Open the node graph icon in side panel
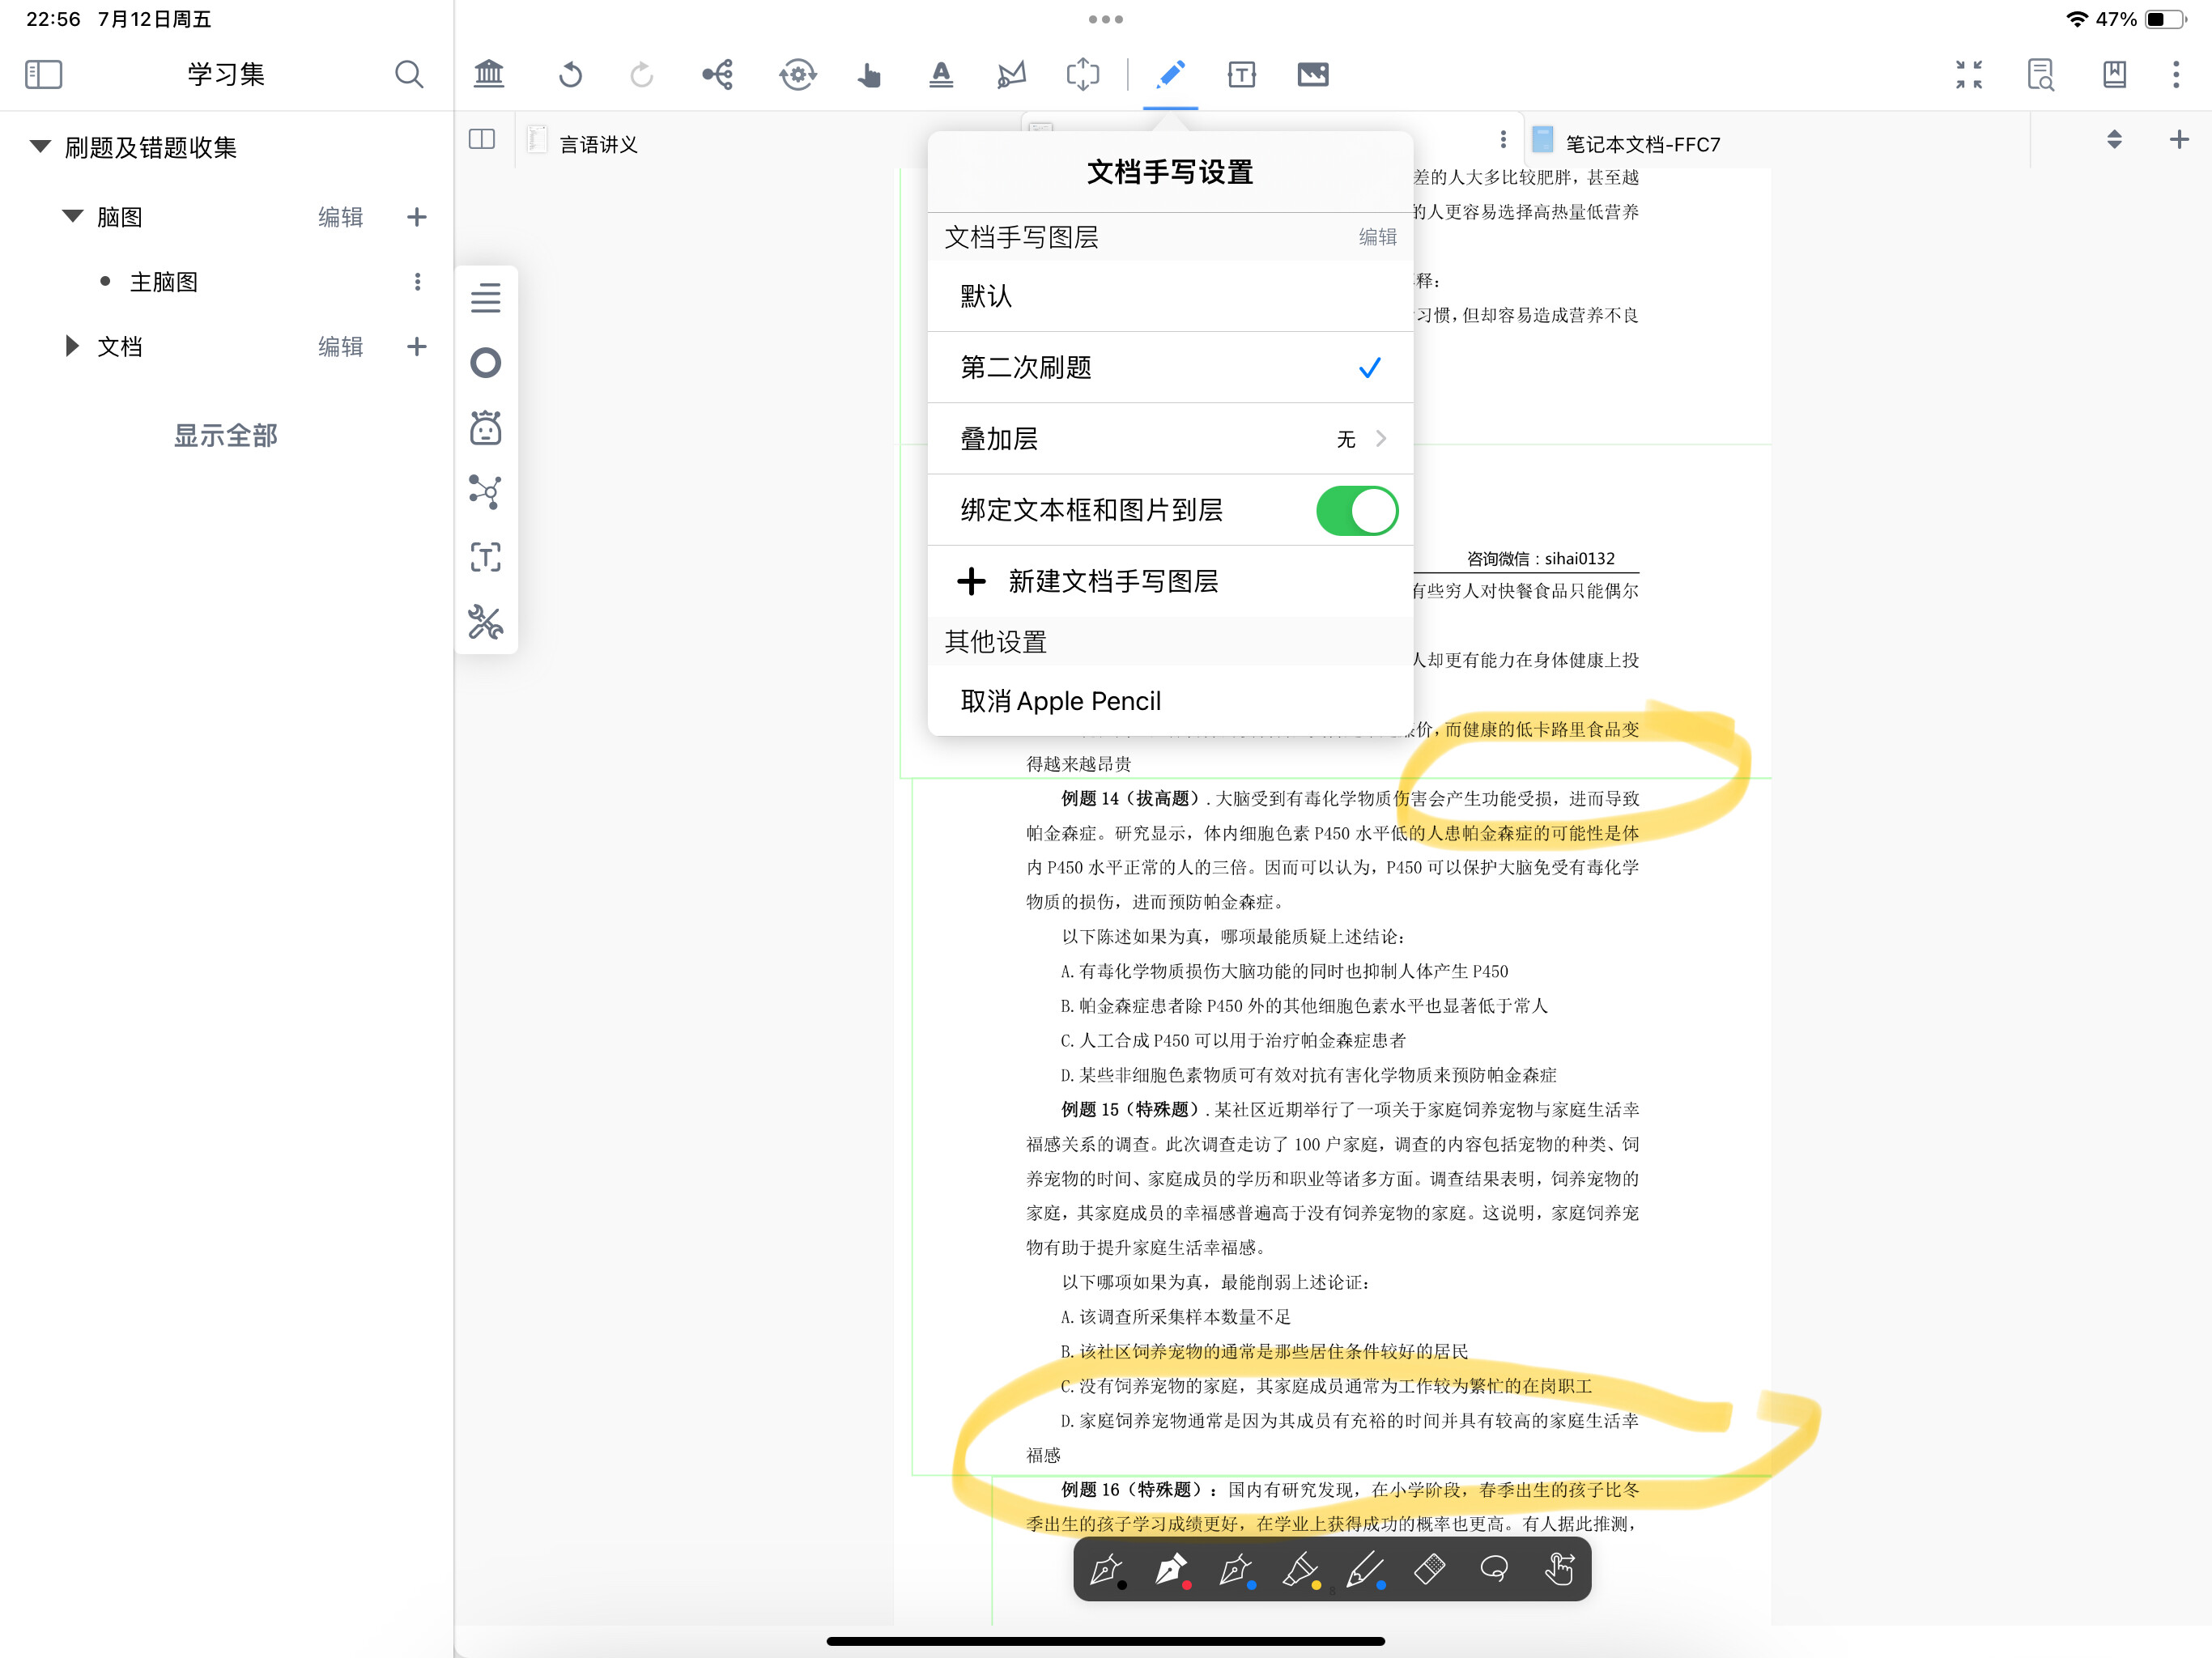Screen dimensions: 2212x1658 click(x=486, y=492)
